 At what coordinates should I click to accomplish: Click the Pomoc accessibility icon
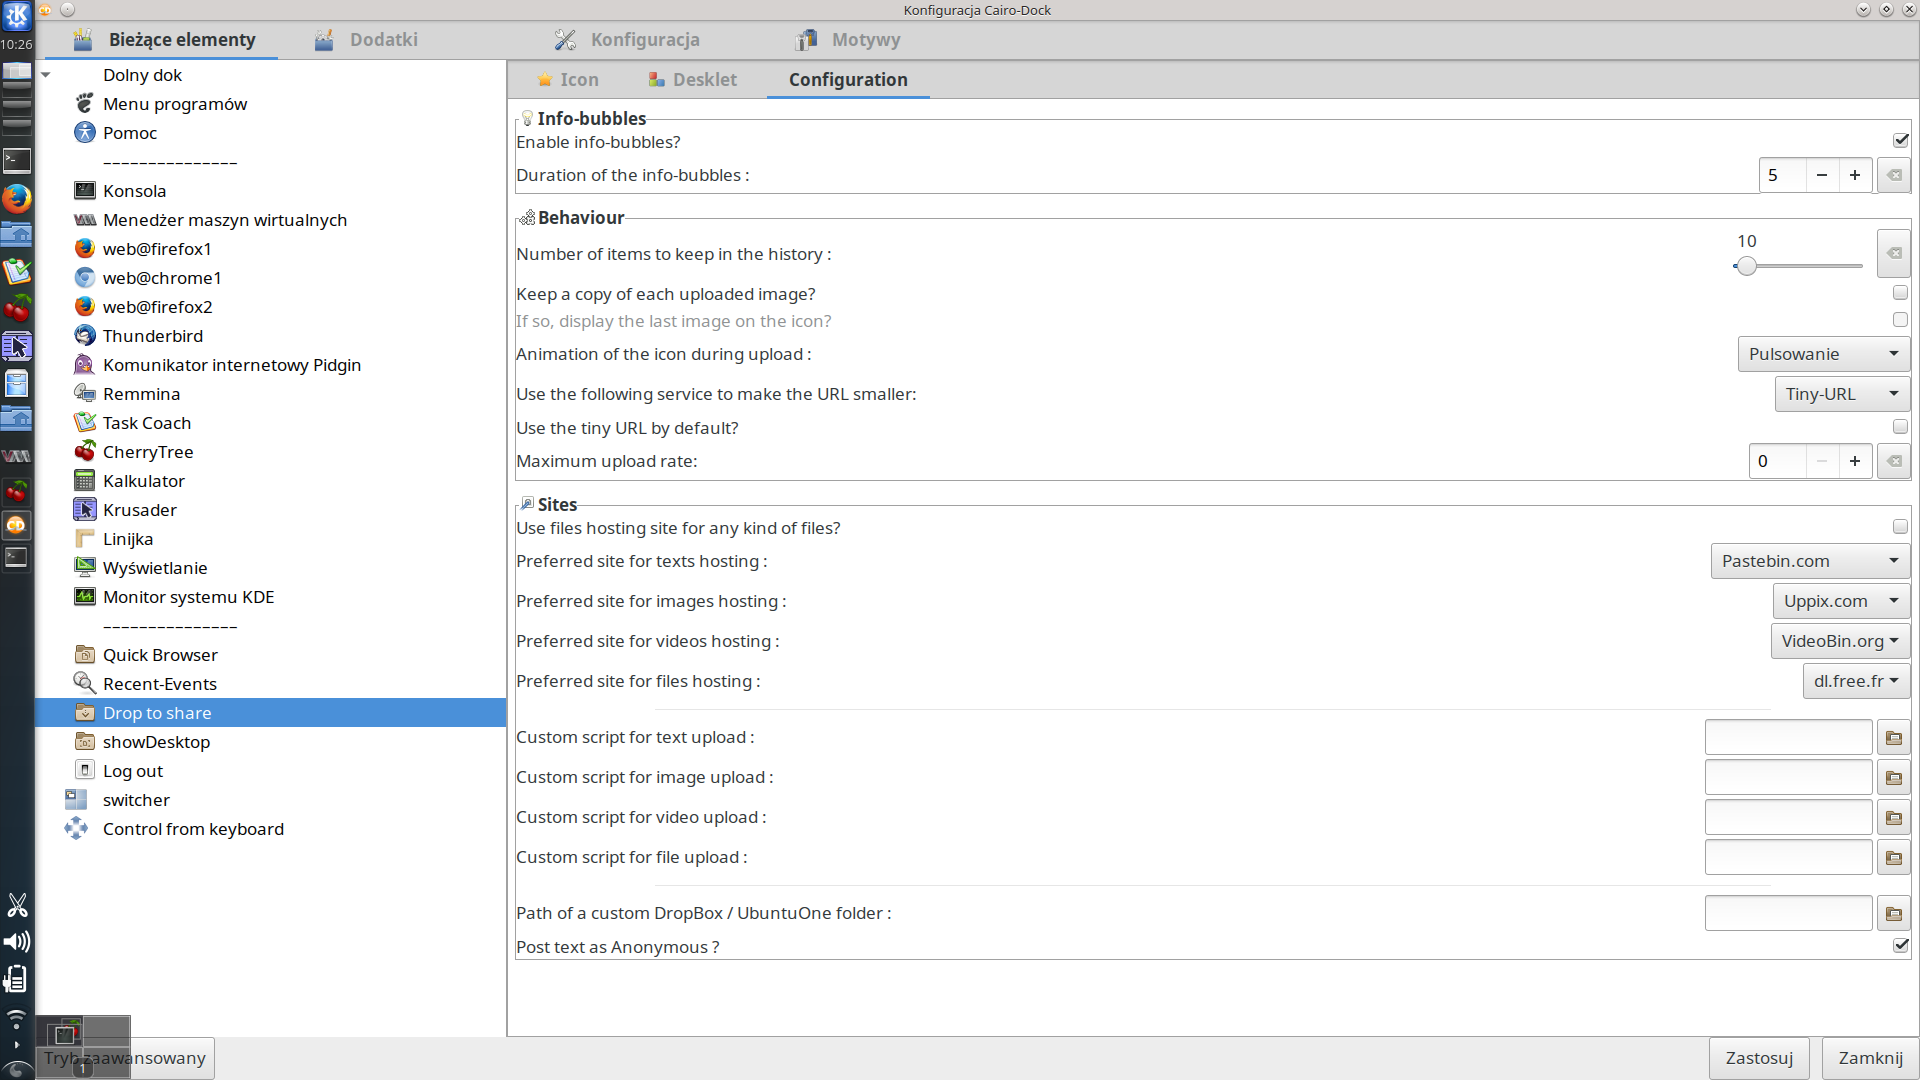[85, 132]
